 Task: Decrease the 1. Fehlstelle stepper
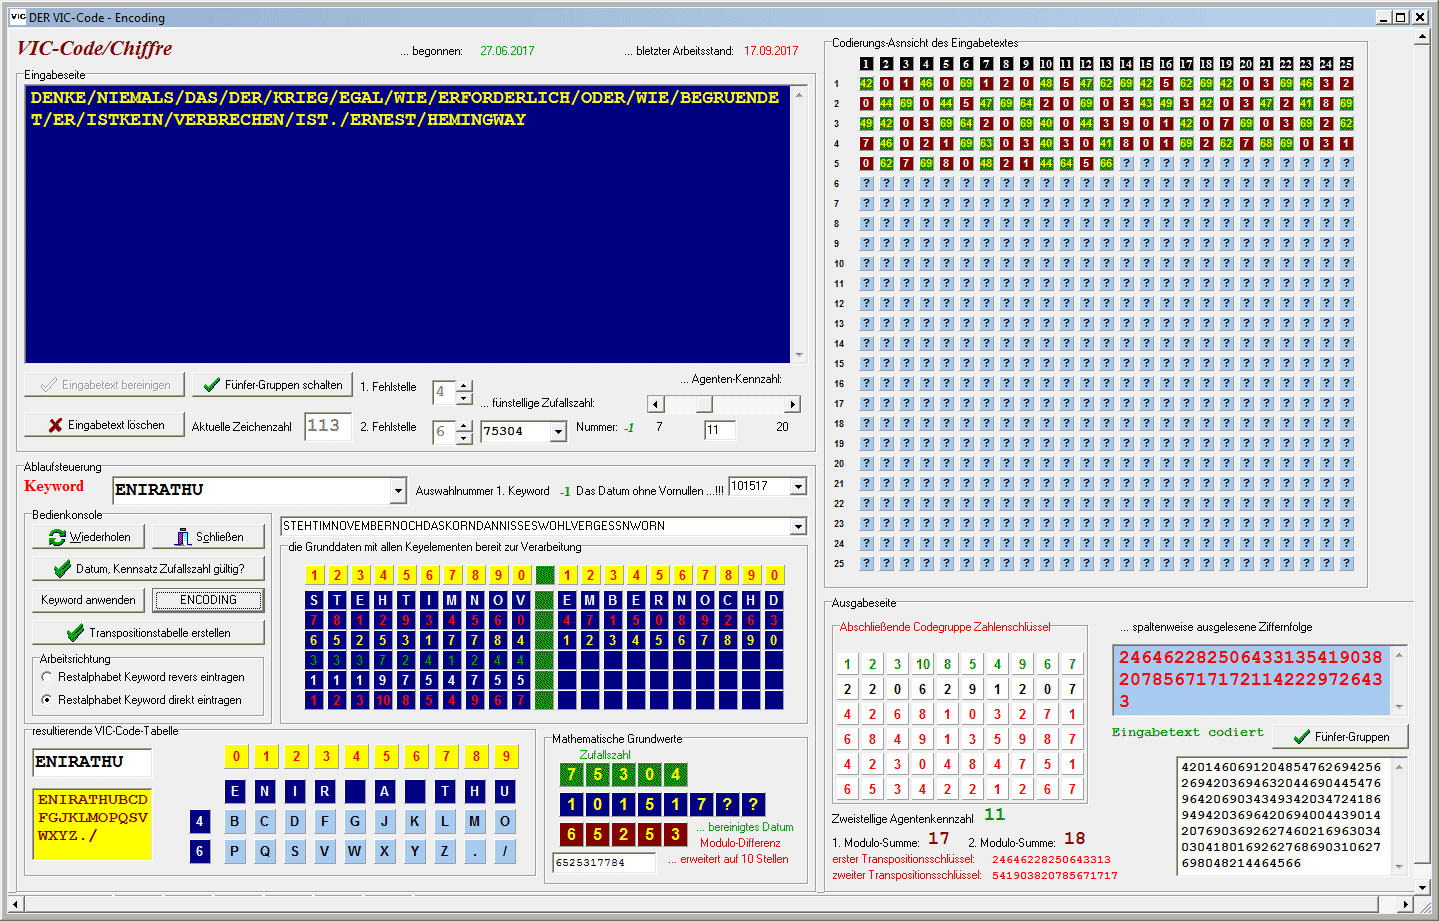click(x=464, y=398)
